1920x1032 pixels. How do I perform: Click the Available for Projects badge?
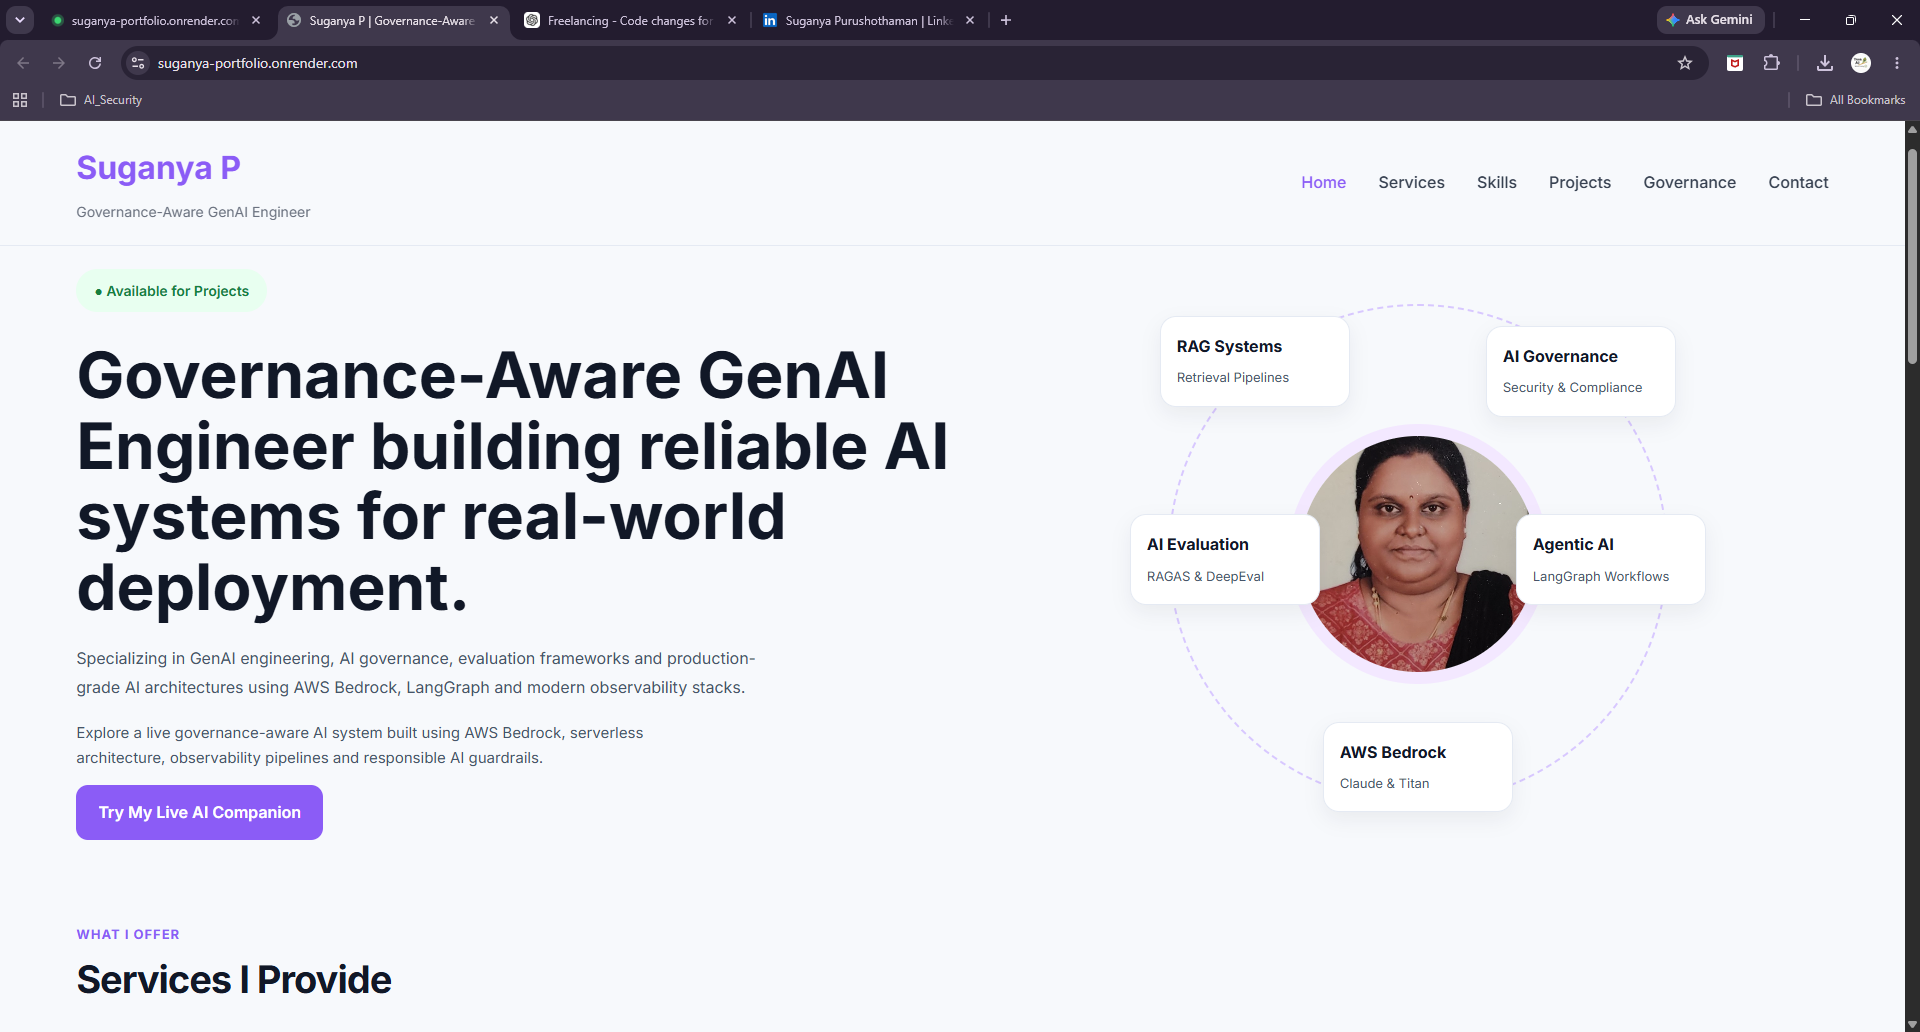tap(171, 291)
